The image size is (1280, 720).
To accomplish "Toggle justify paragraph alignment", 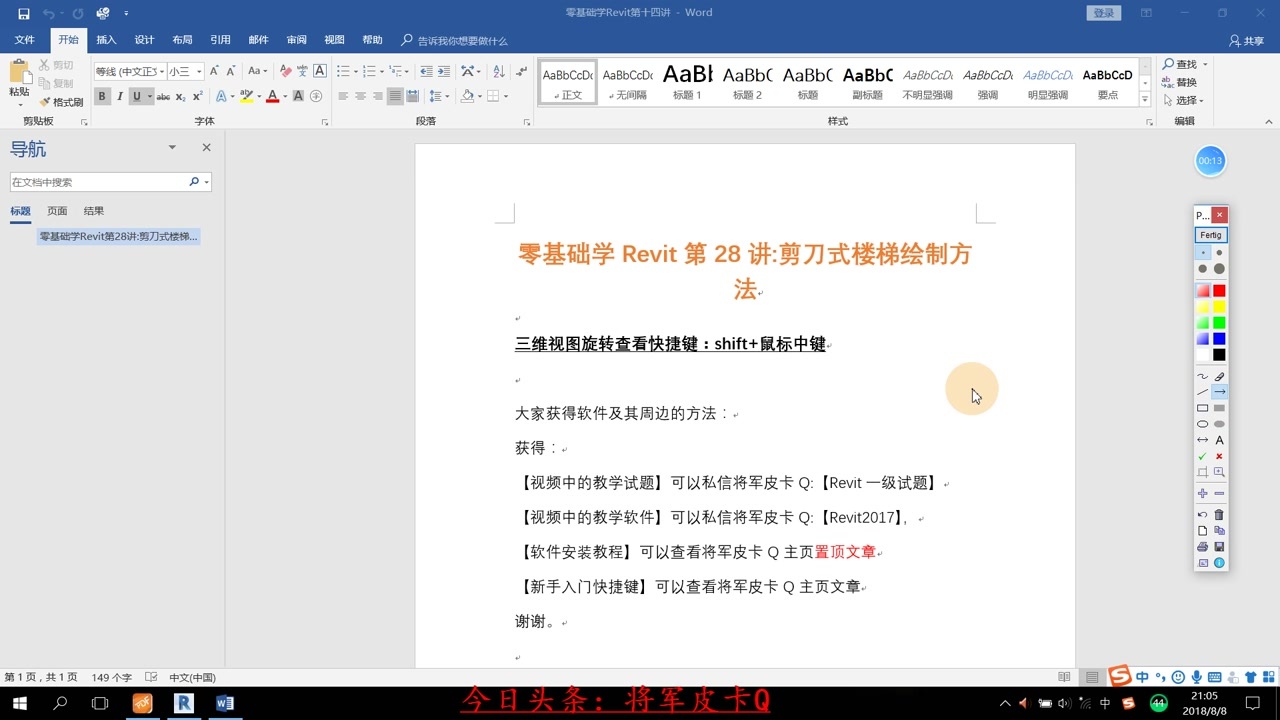I will (395, 97).
